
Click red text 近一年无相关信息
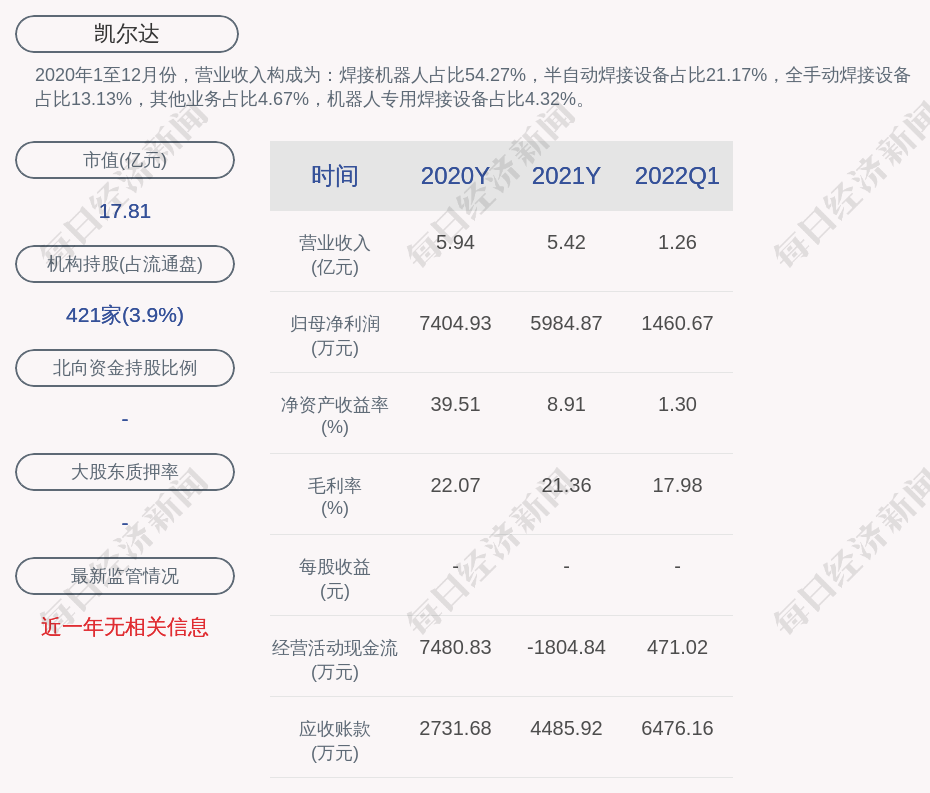[125, 627]
